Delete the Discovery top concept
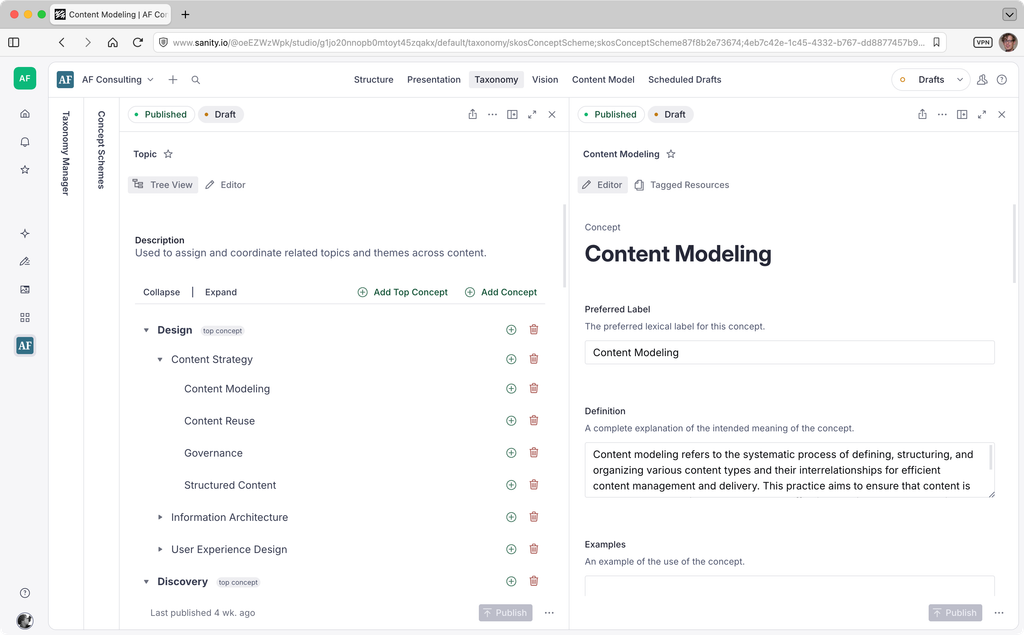Screen dimensions: 1024x635 click(534, 581)
